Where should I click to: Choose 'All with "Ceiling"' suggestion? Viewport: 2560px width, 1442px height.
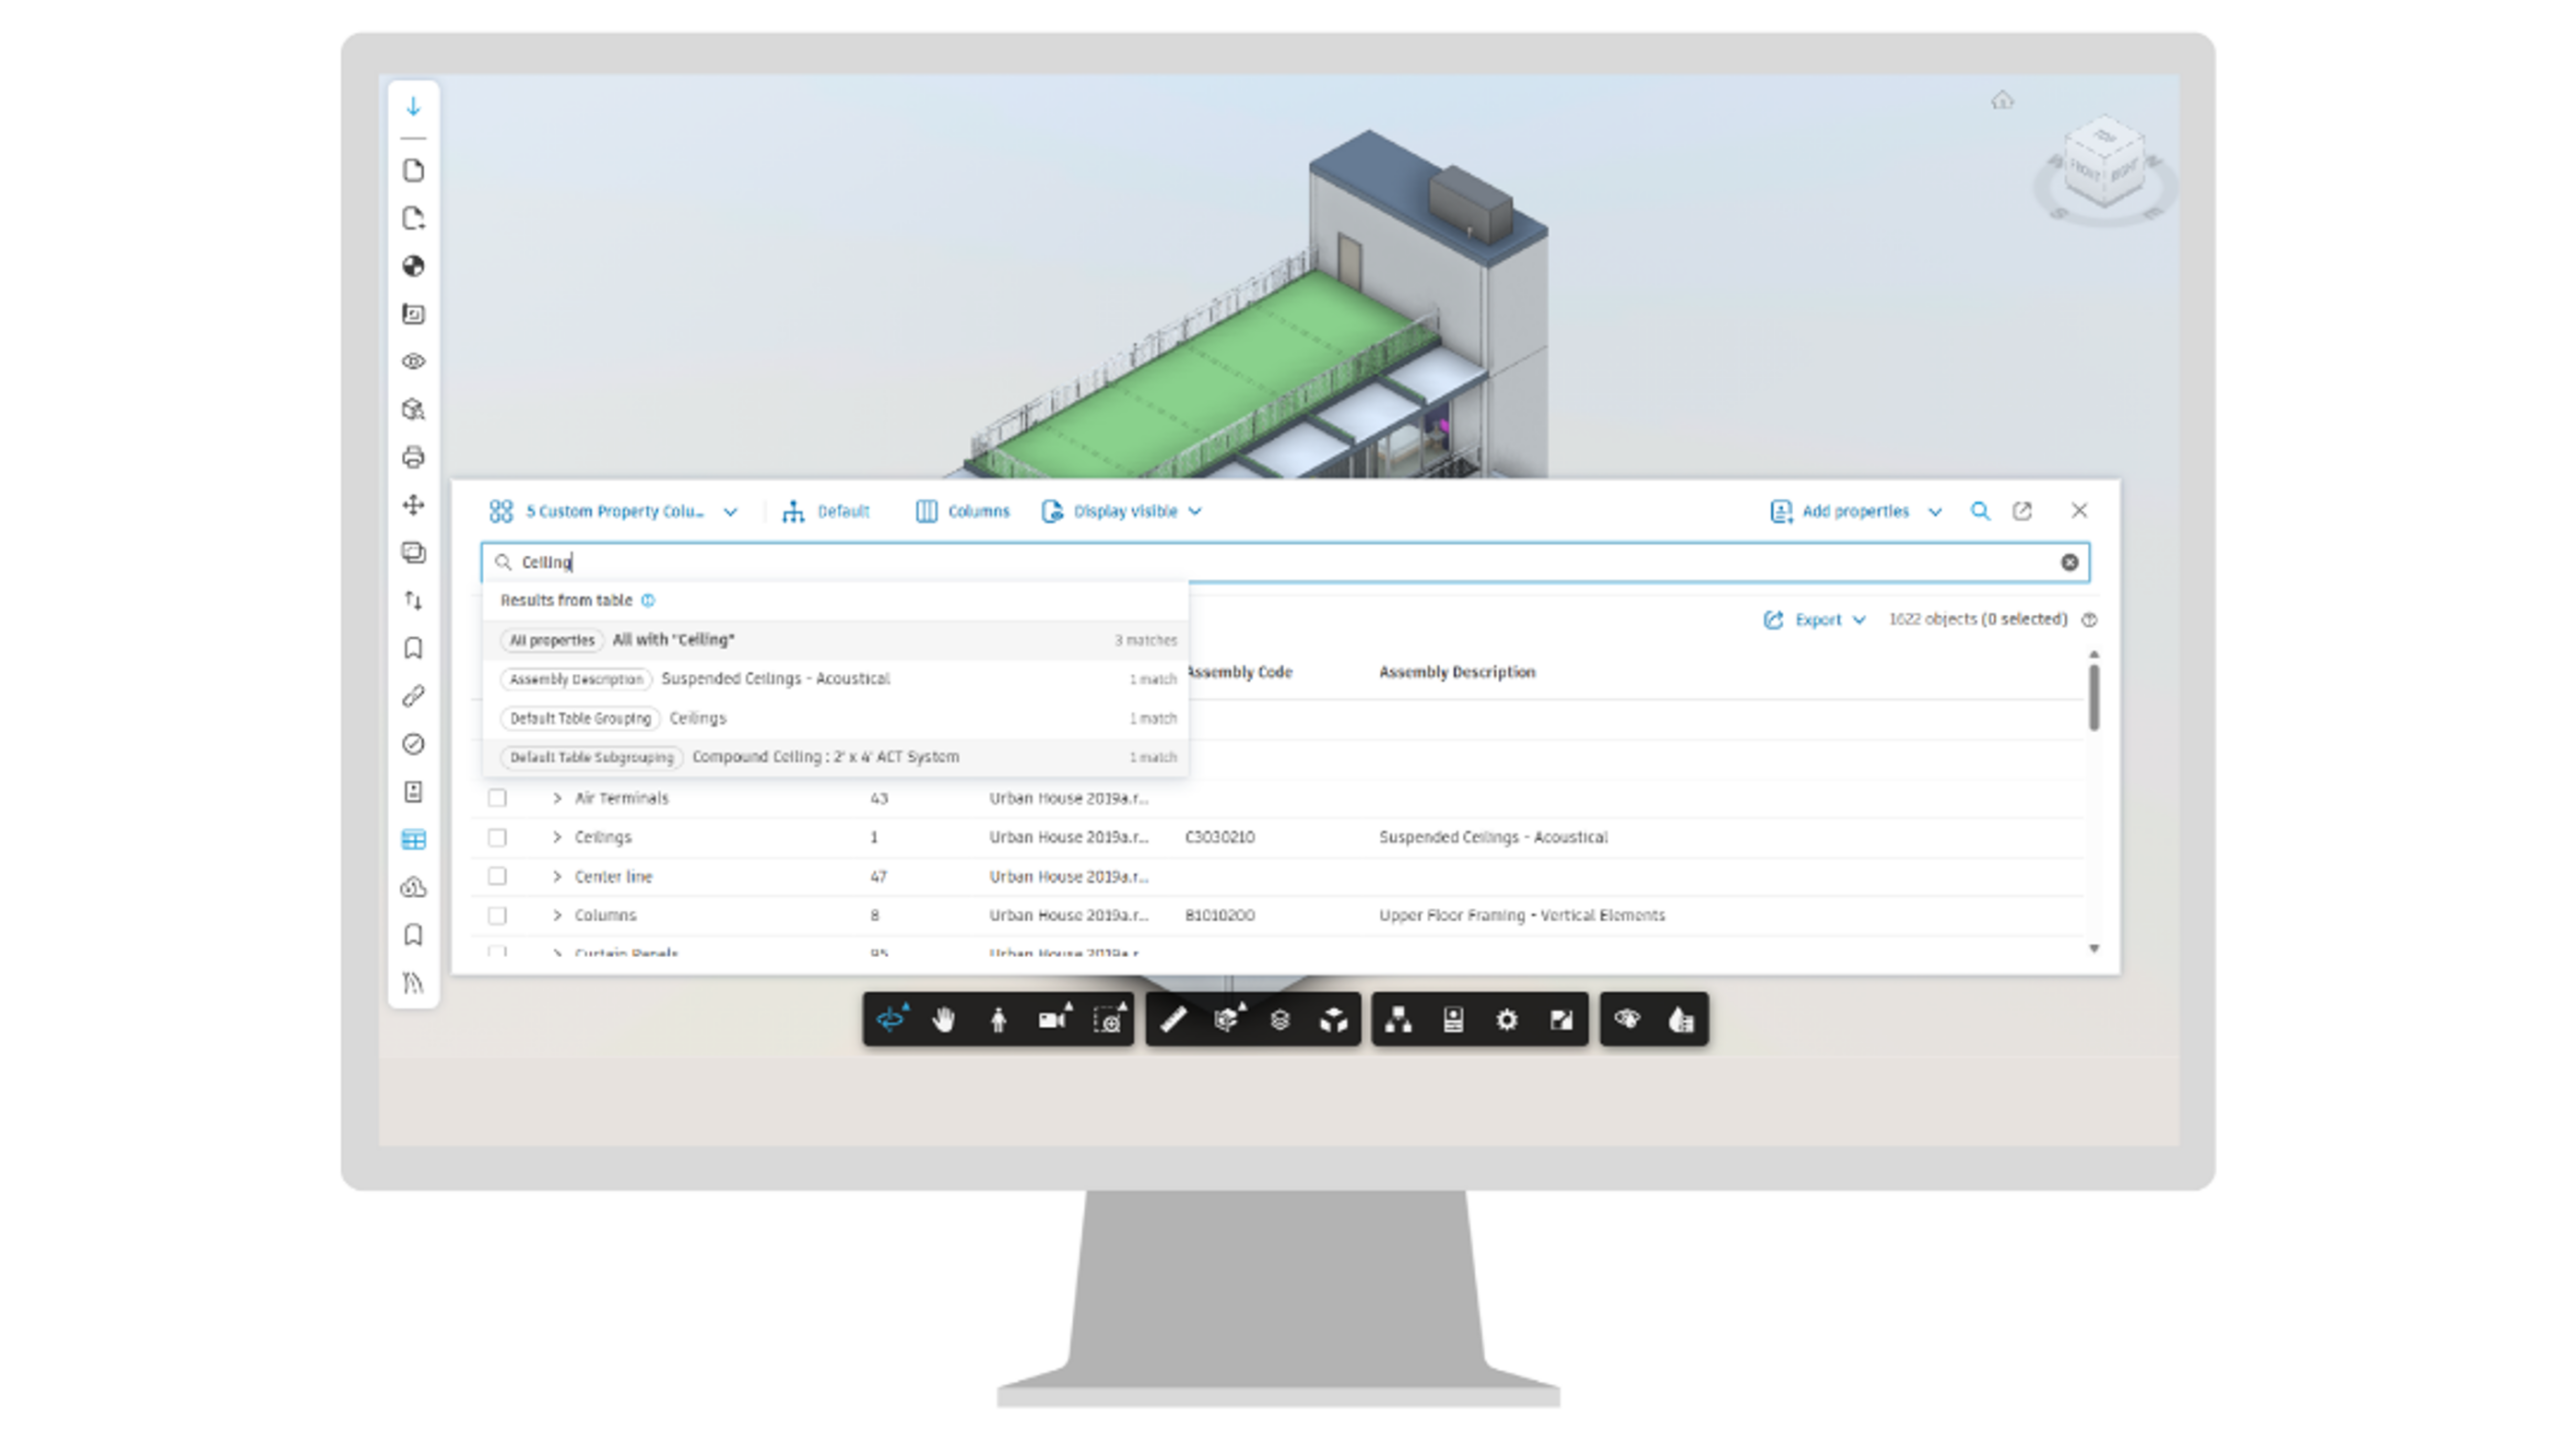[x=835, y=640]
